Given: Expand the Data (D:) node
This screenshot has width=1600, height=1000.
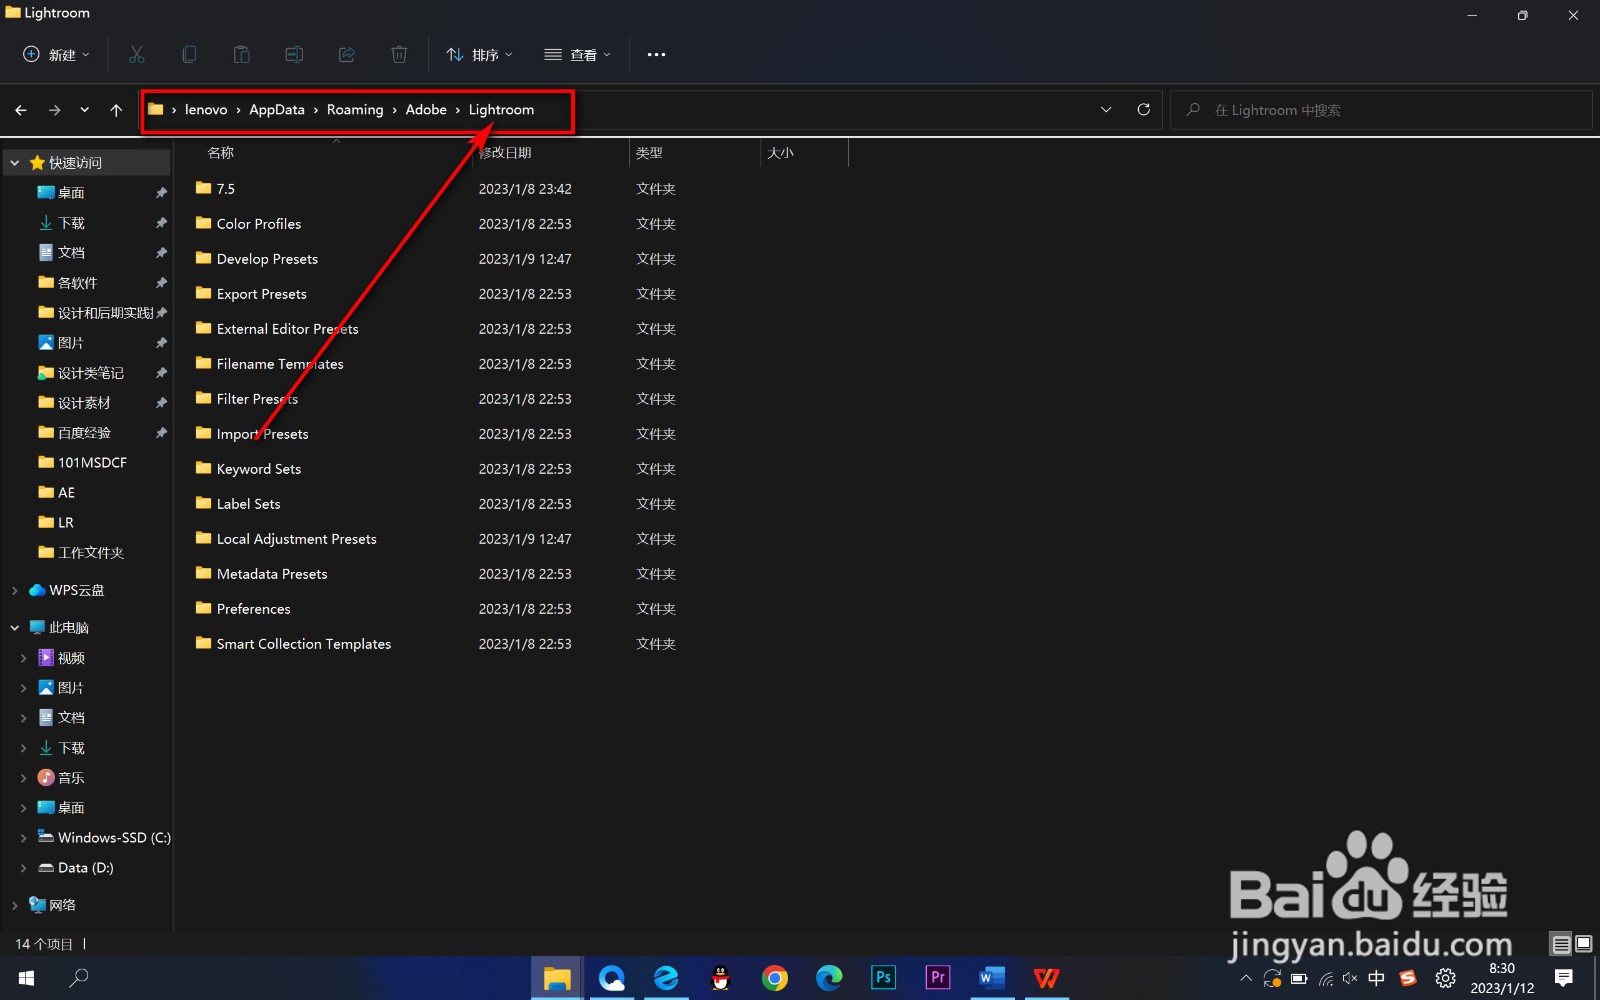Looking at the screenshot, I should click(x=24, y=868).
